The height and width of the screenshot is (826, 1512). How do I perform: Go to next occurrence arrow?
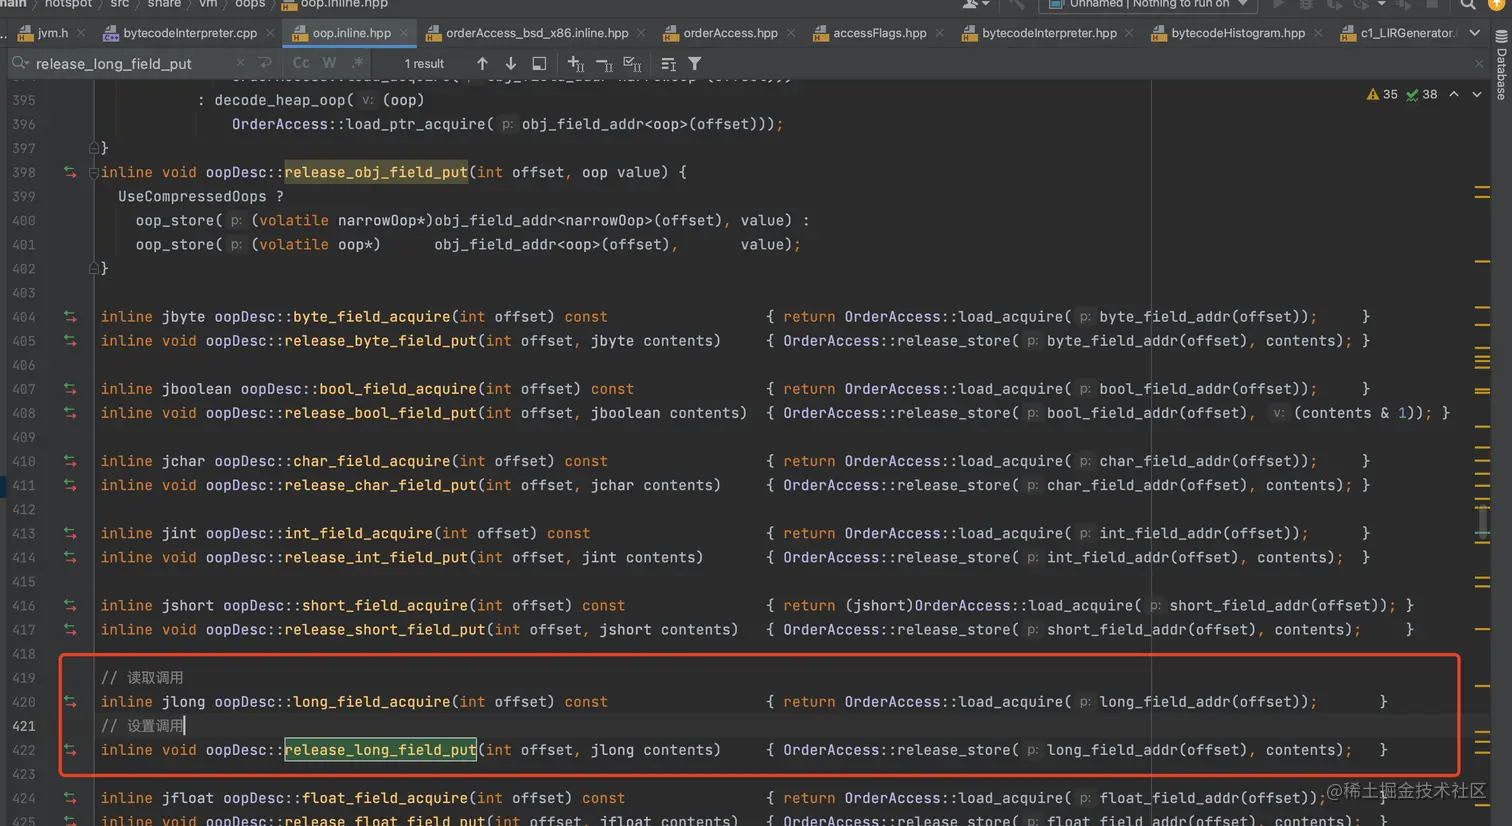click(x=511, y=63)
